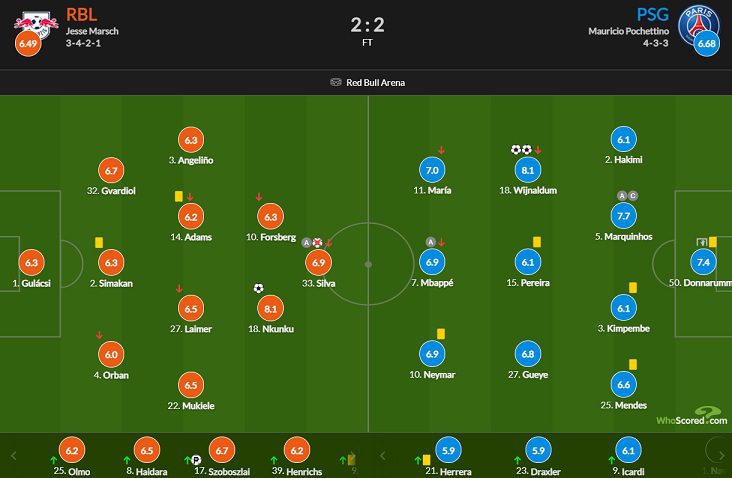This screenshot has width=732, height=478.
Task: Click the two goal balls above Wijnaldum
Action: click(x=521, y=150)
